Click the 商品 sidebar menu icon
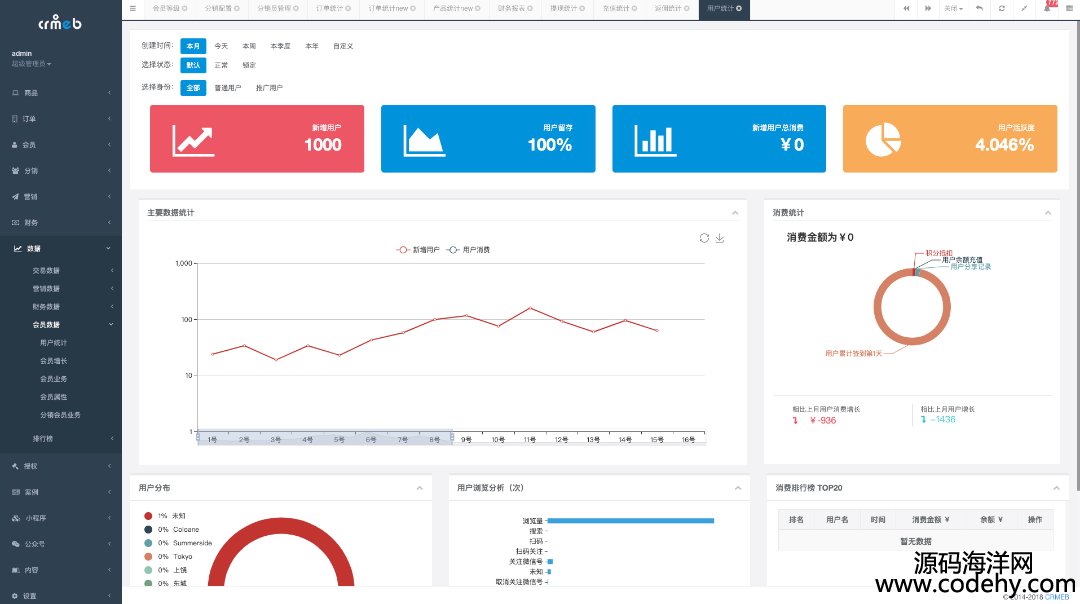 [15, 92]
